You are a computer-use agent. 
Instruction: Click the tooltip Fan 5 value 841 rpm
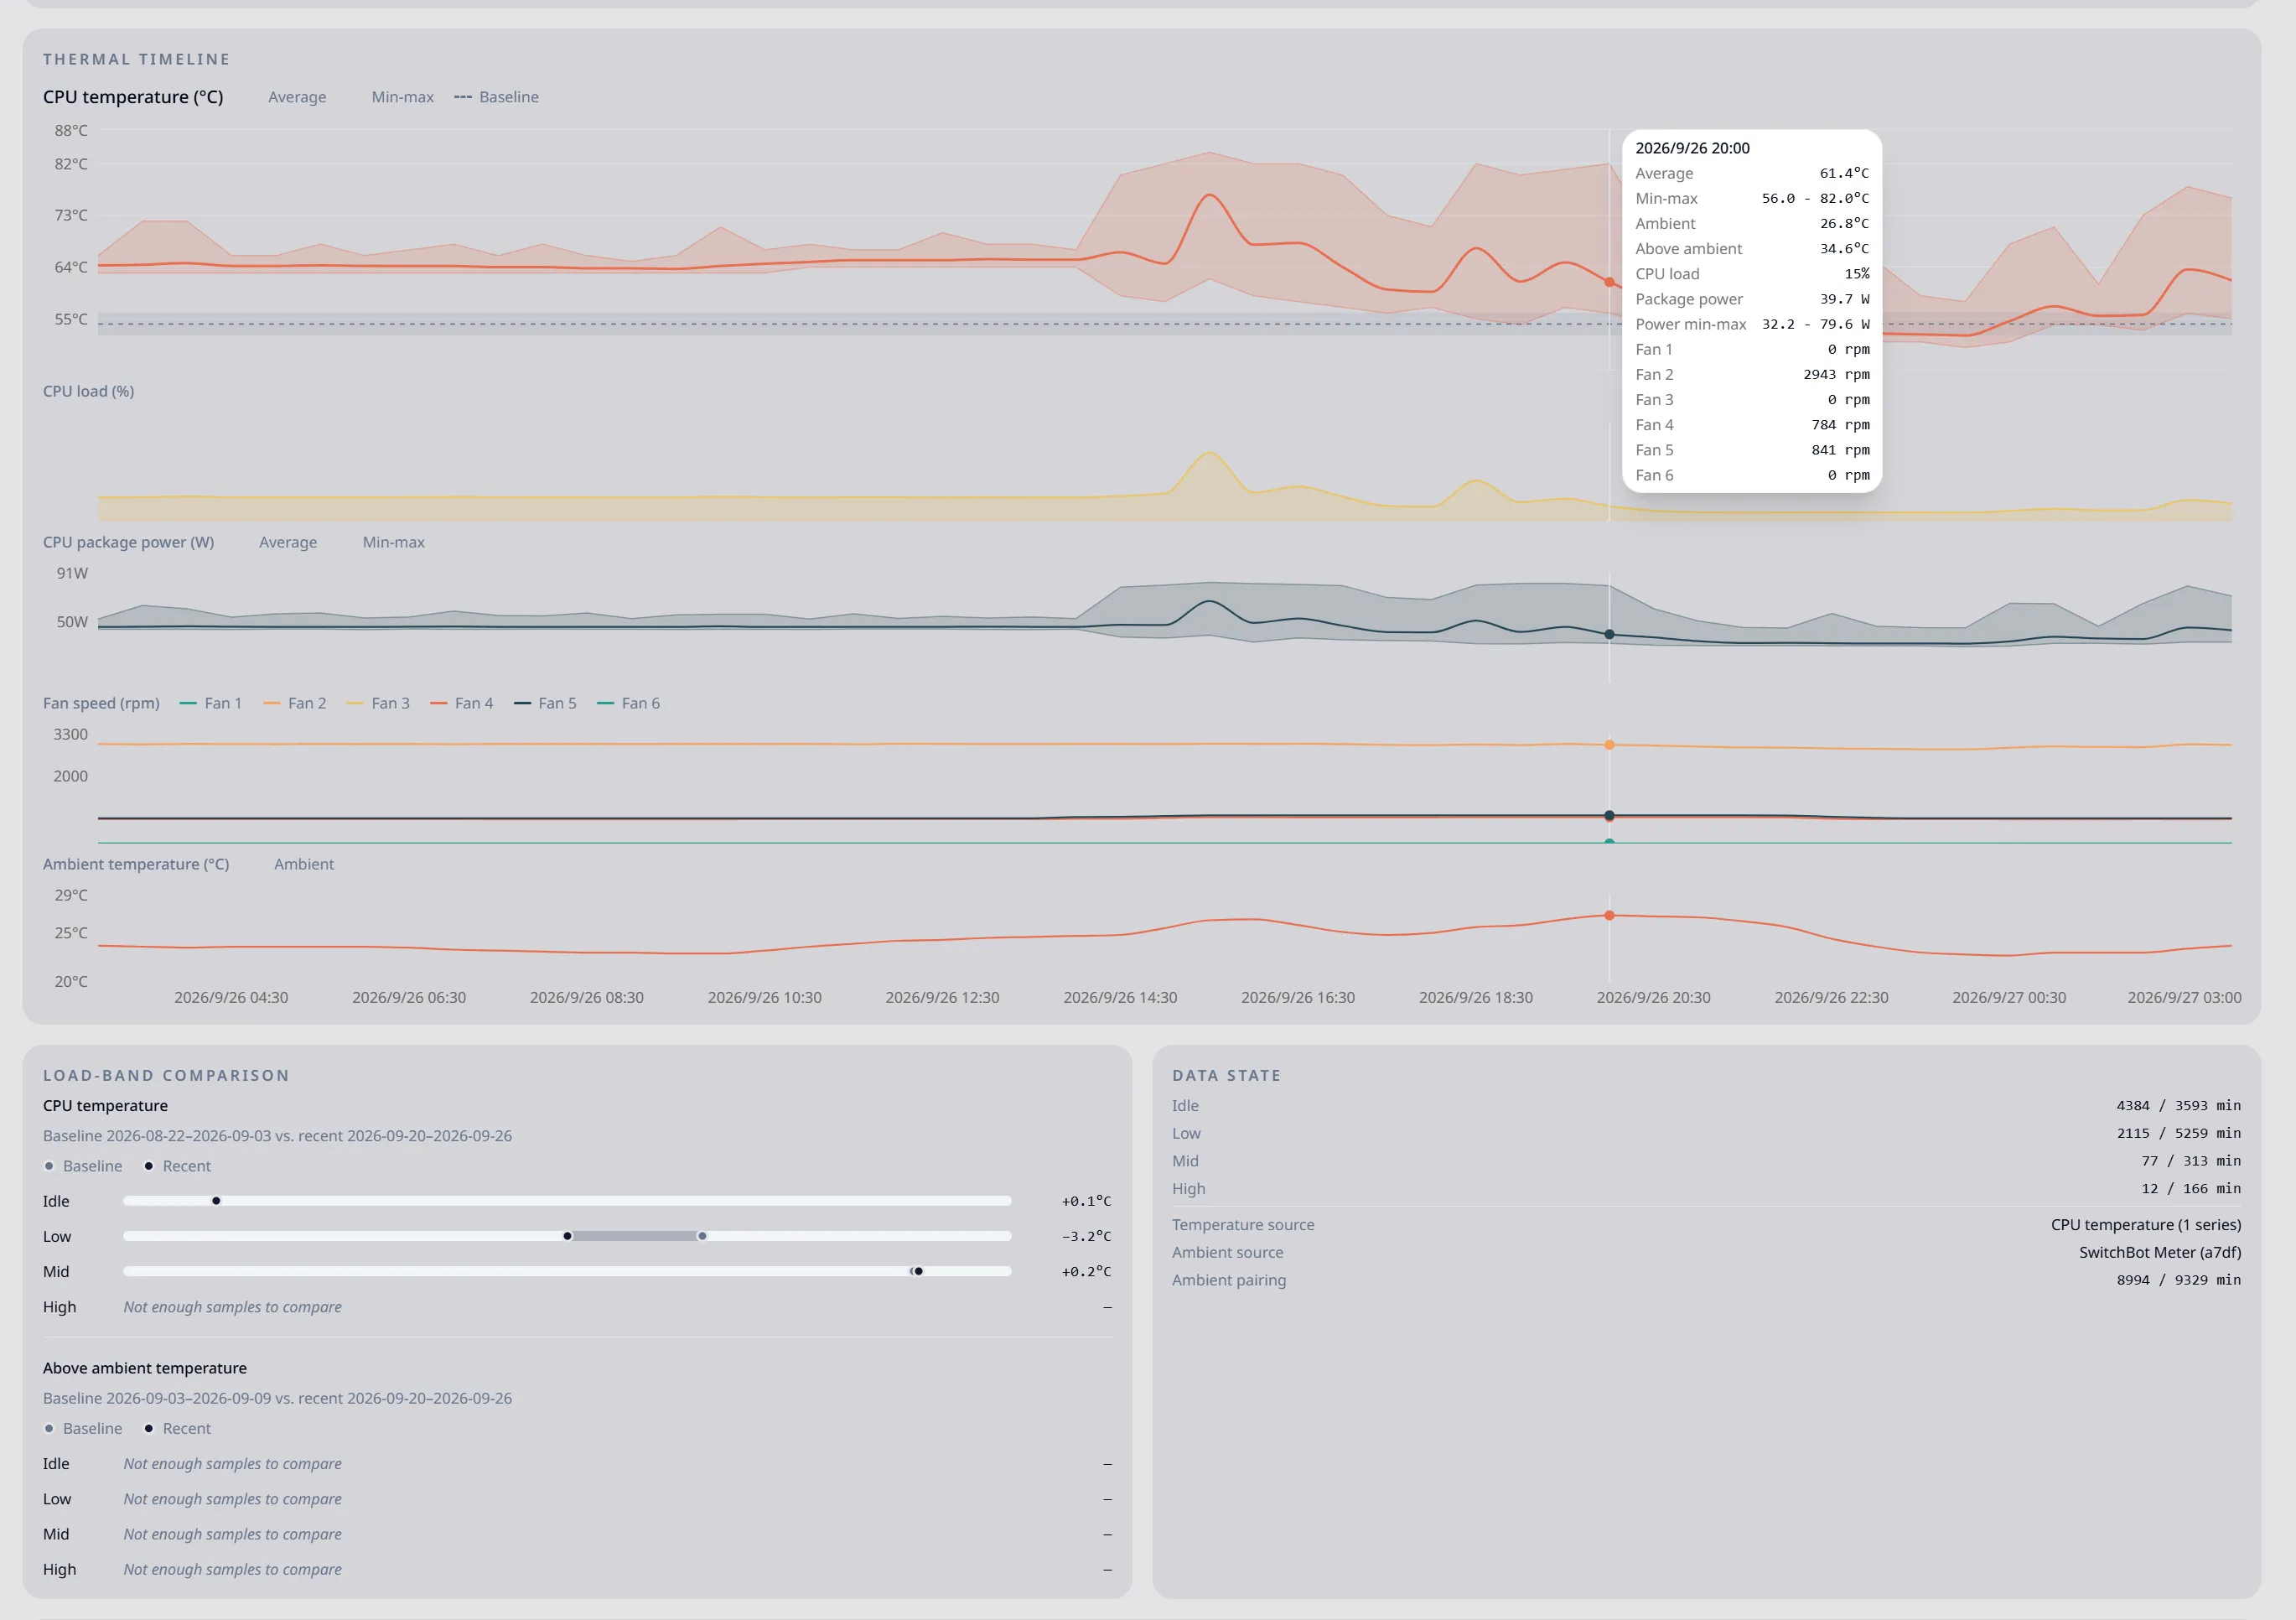[x=1840, y=449]
